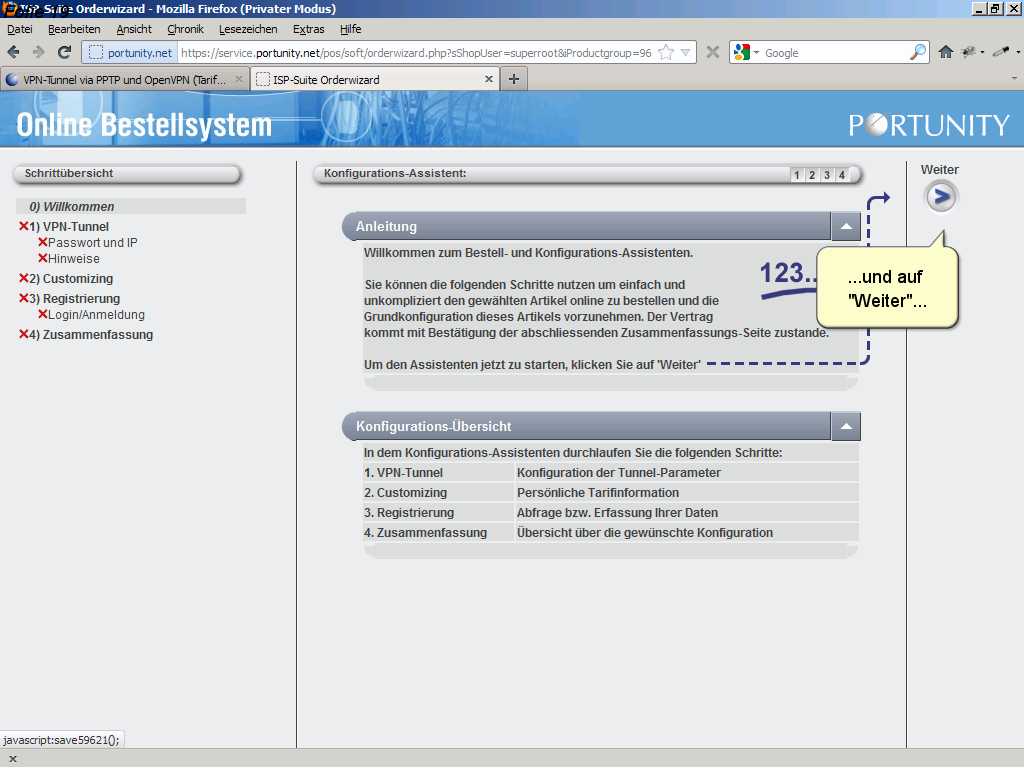Bookmark this page with the star icon
This screenshot has width=1024, height=768.
[x=666, y=52]
